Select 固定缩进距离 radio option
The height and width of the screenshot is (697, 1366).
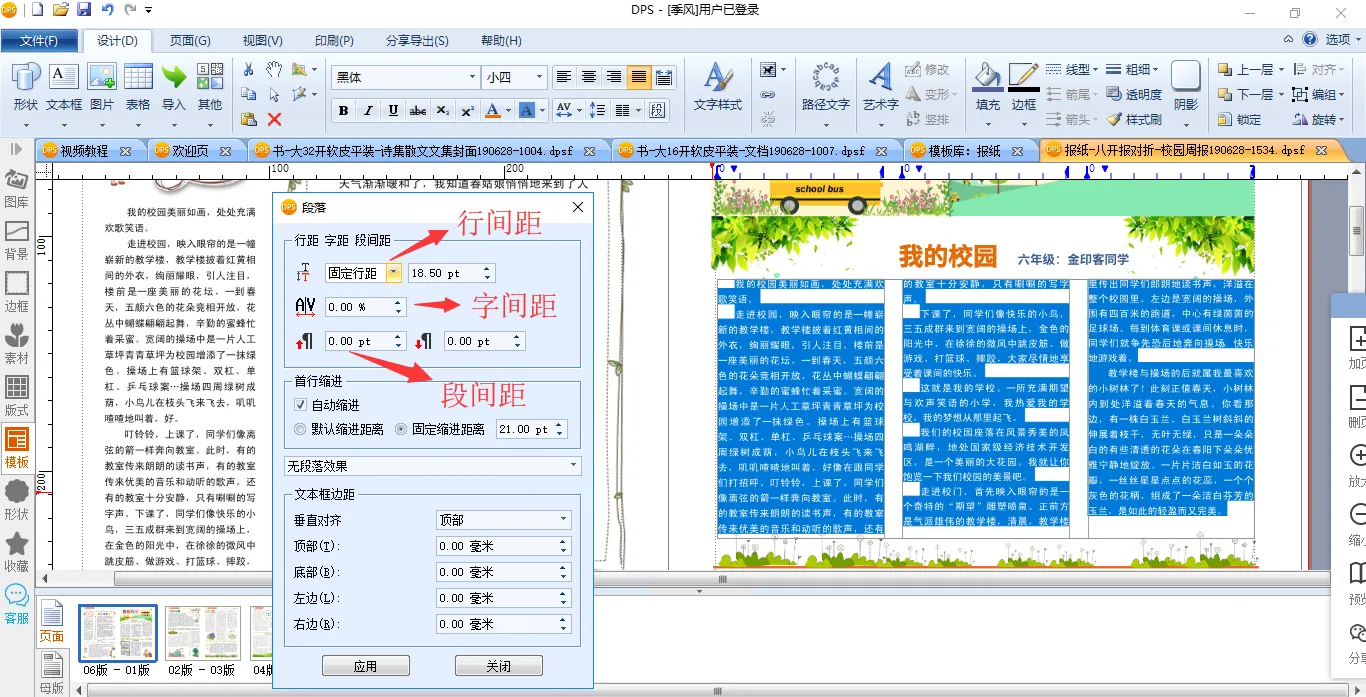click(402, 429)
